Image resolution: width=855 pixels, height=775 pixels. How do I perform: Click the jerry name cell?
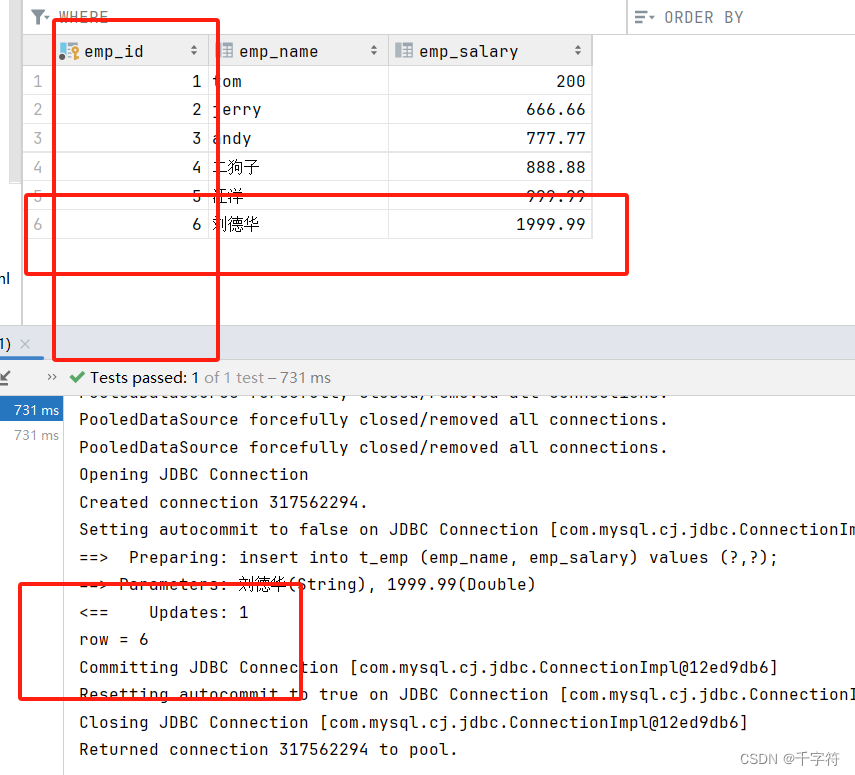pos(298,110)
